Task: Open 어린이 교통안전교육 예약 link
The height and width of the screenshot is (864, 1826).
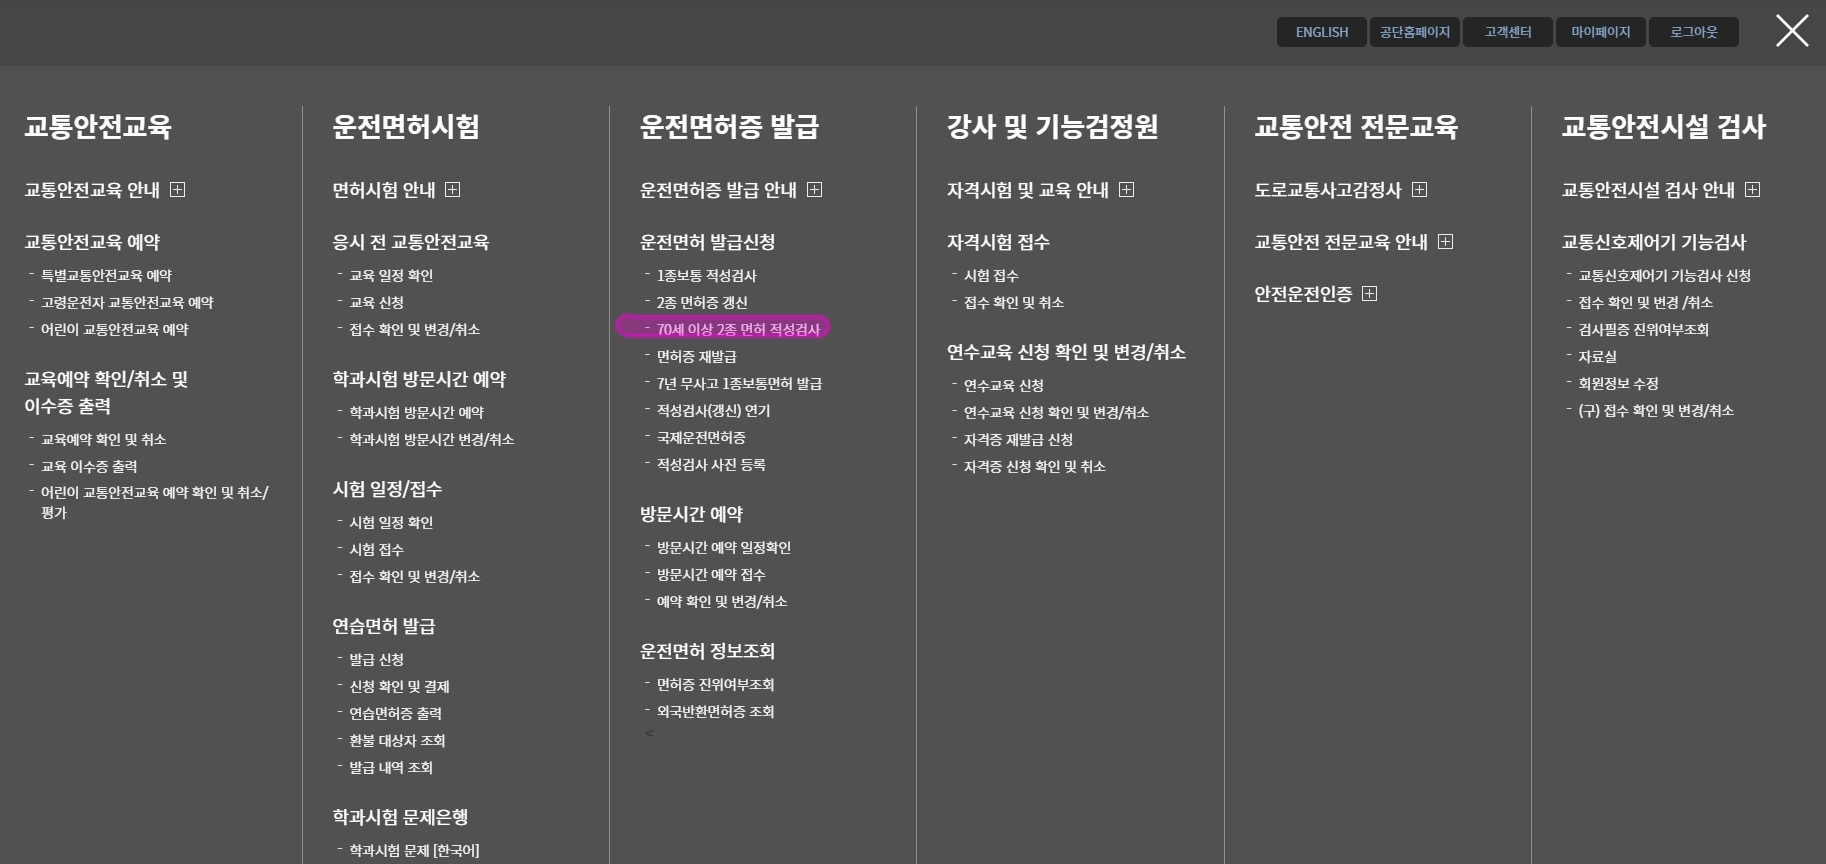Action: [x=114, y=329]
